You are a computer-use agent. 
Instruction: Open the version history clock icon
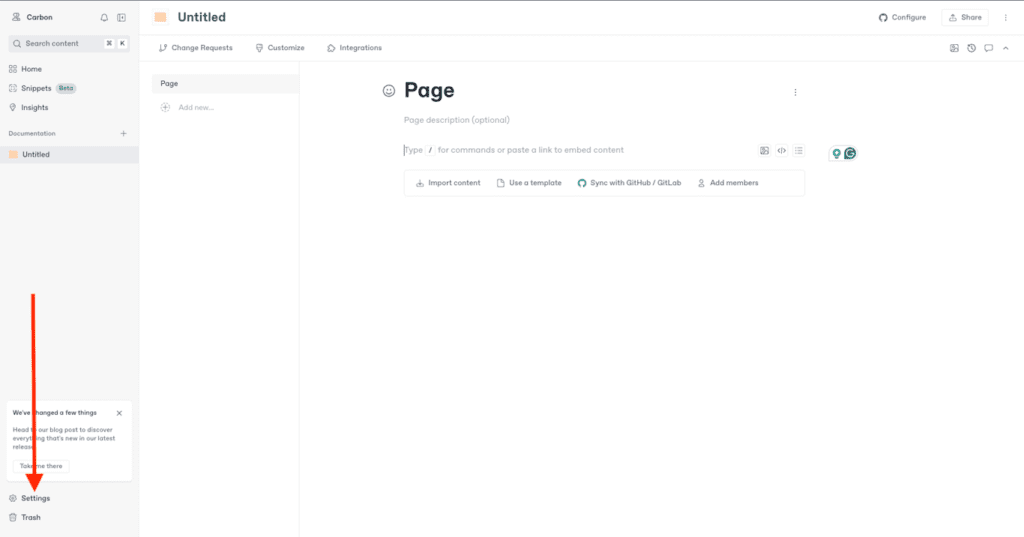point(971,48)
